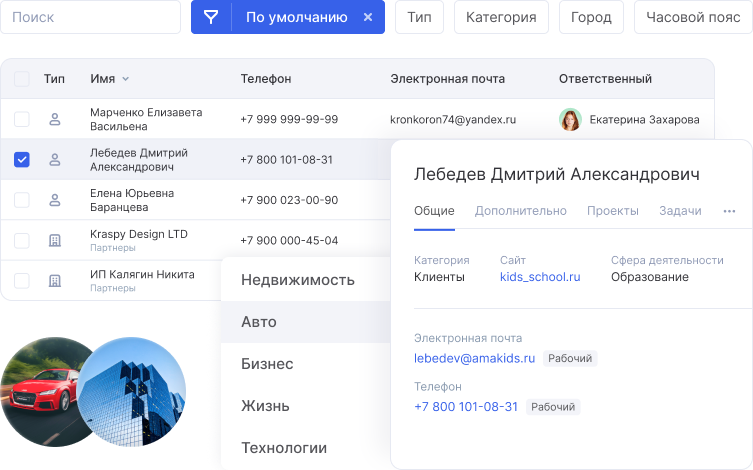This screenshot has height=470, width=753.
Task: Open more tabs ellipsis in contact card
Action: tap(729, 211)
